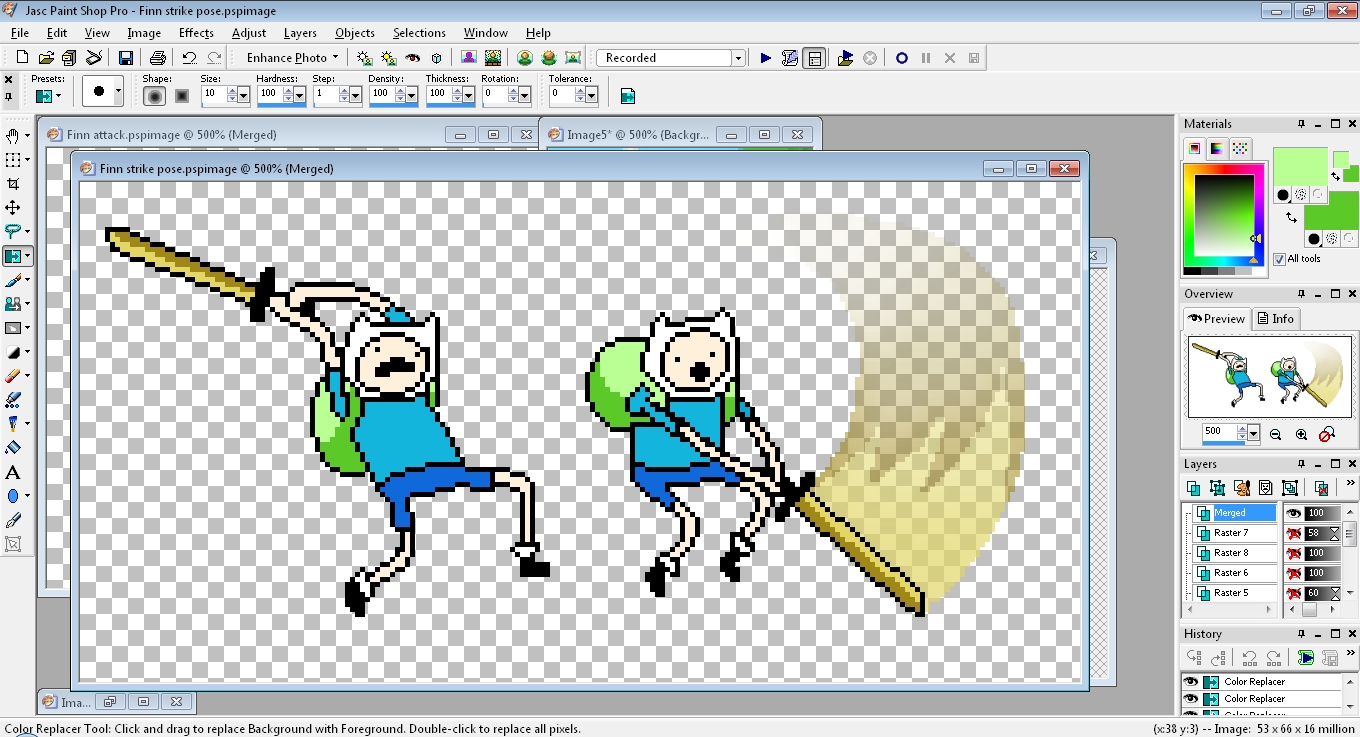Image resolution: width=1360 pixels, height=737 pixels.
Task: Activate the Finn attack.pspimage window
Action: click(172, 135)
